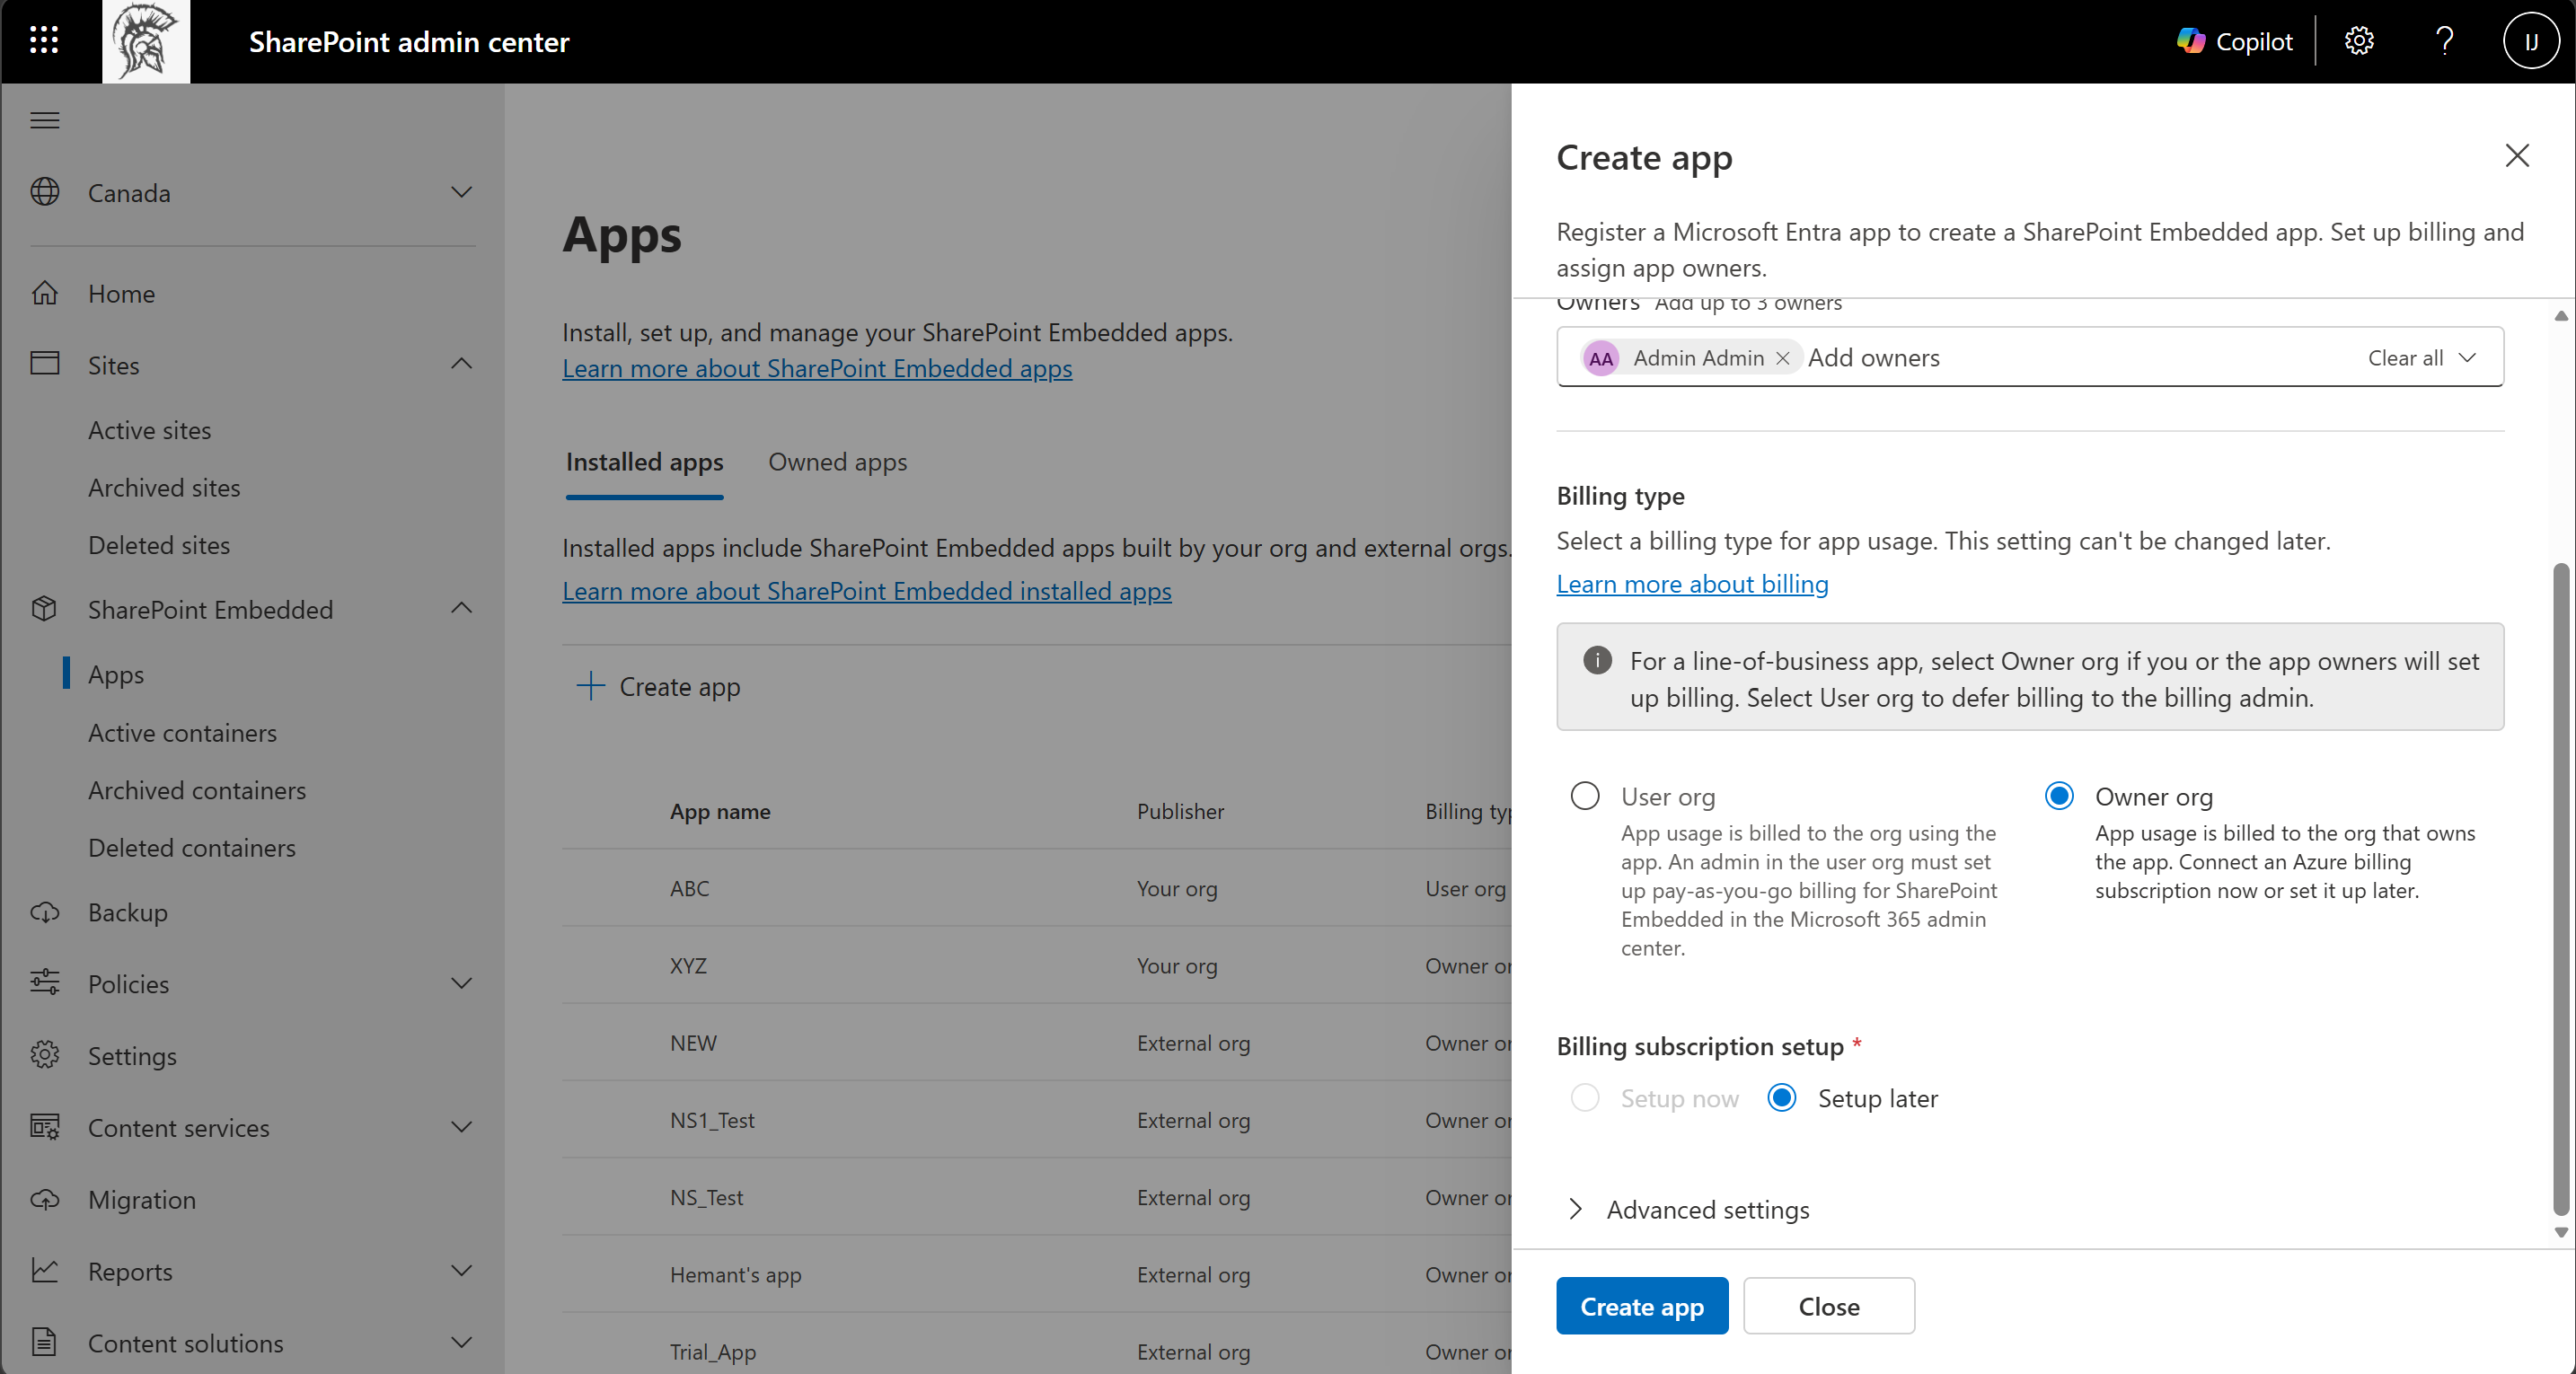Open Copilot from the header
Screen dimensions: 2576x1374
coord(2234,41)
